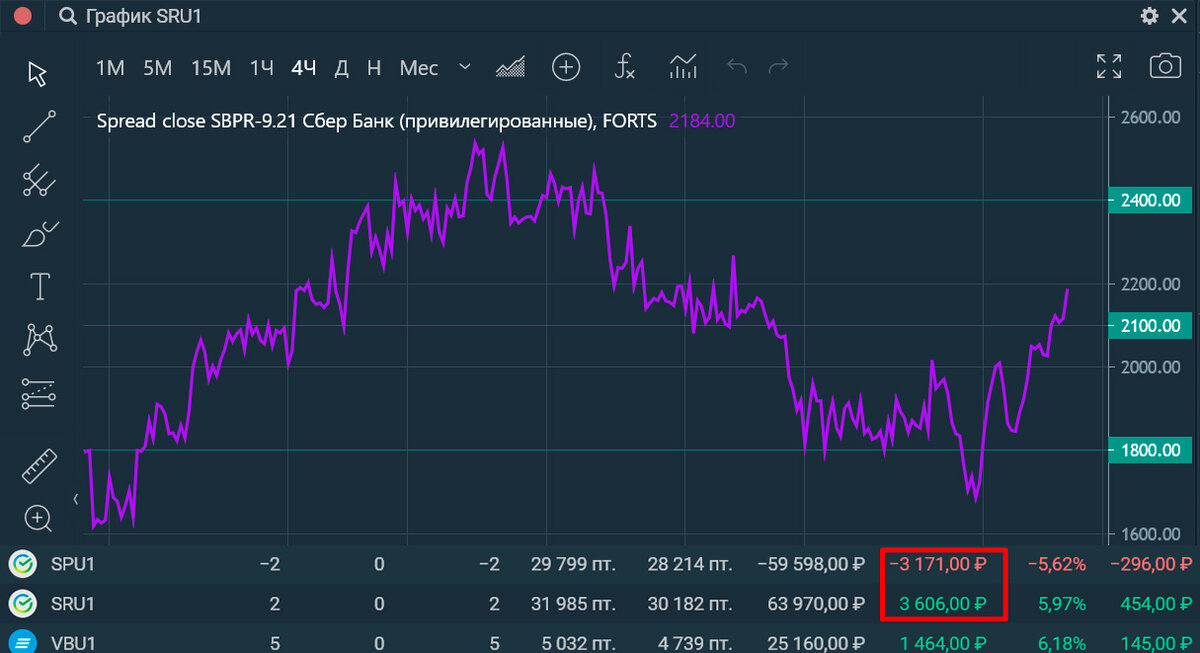Screen dimensions: 1200x653
Task: Collapse the drawing toolbar with side chevron
Action: pyautogui.click(x=75, y=498)
